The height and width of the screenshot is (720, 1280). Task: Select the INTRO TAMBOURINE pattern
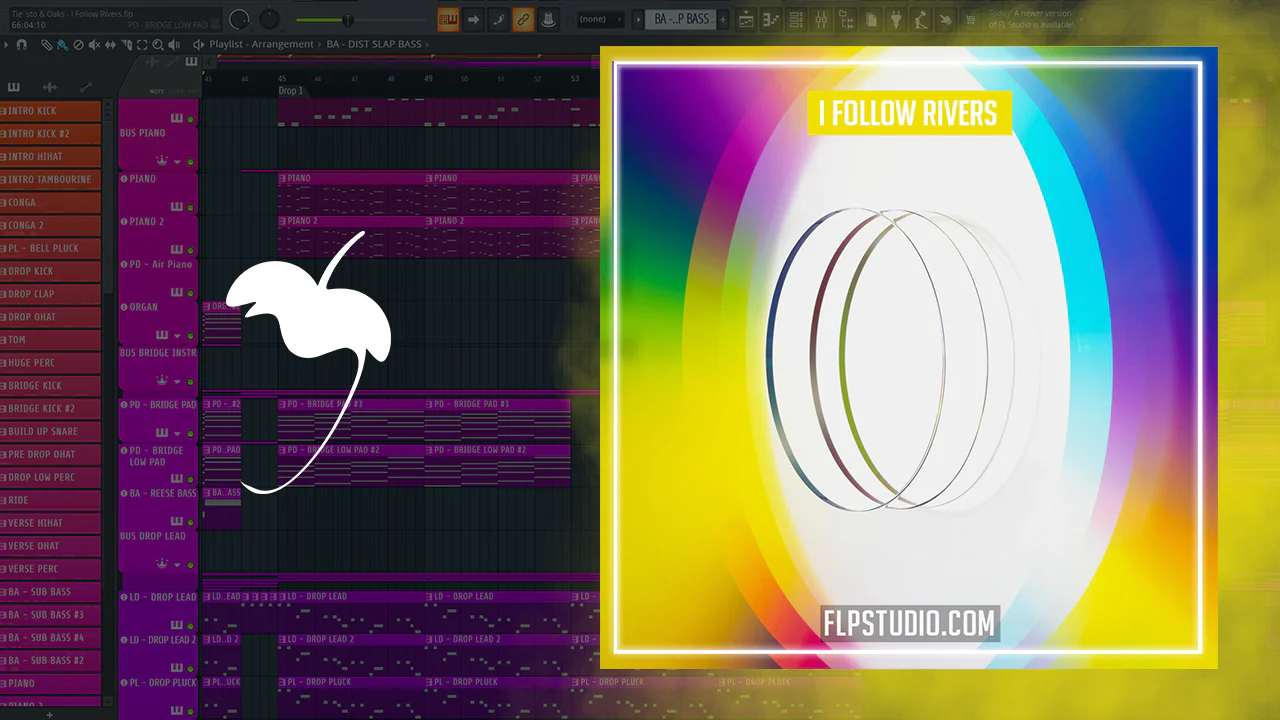click(x=50, y=180)
